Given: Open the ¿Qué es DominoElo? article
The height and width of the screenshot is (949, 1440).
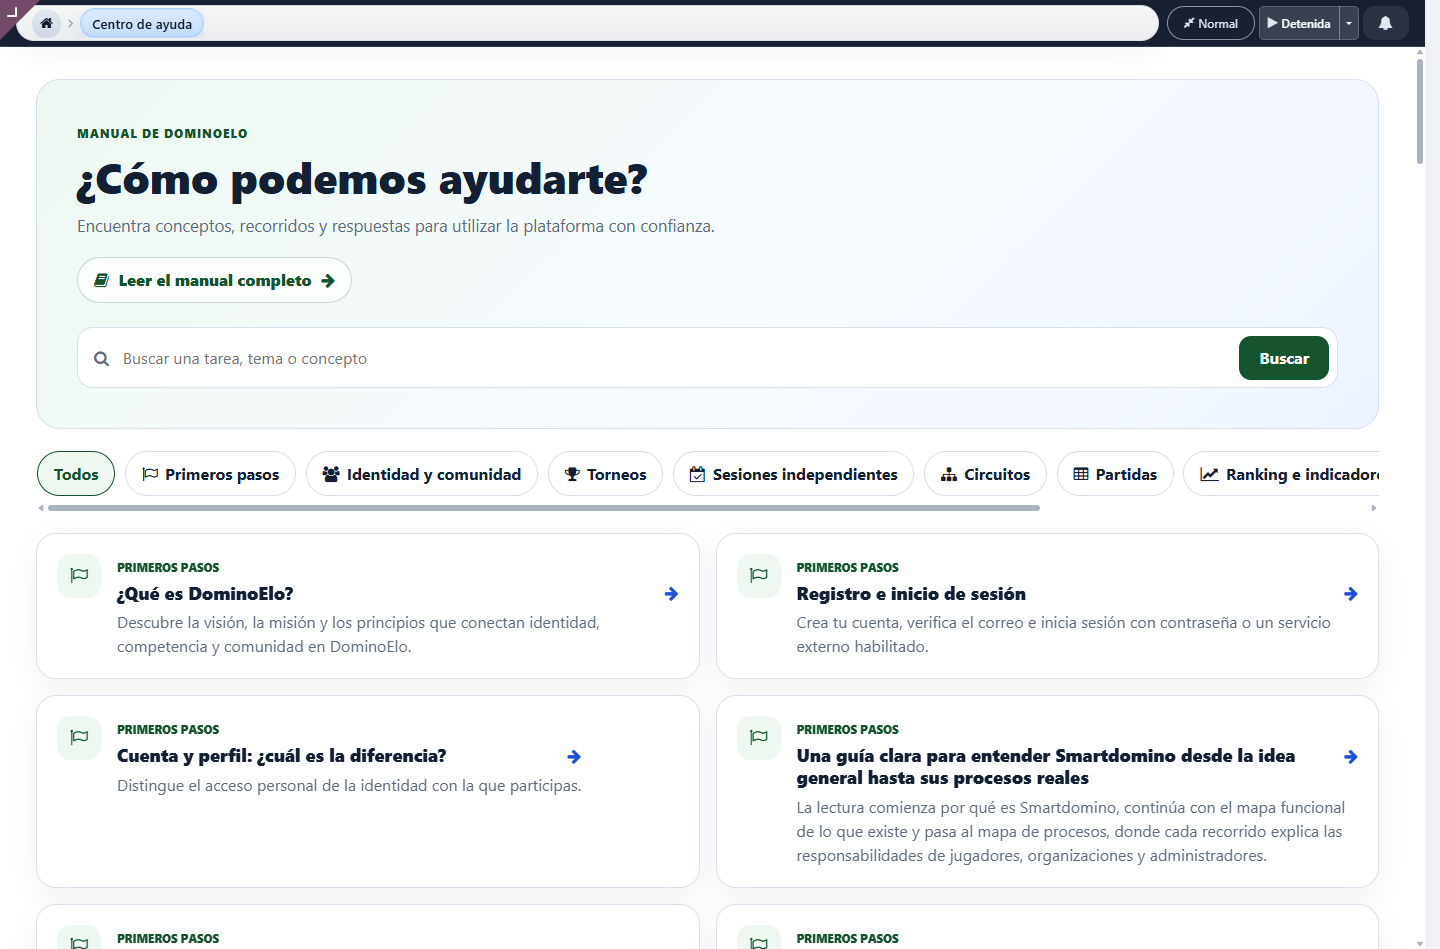Looking at the screenshot, I should [367, 606].
